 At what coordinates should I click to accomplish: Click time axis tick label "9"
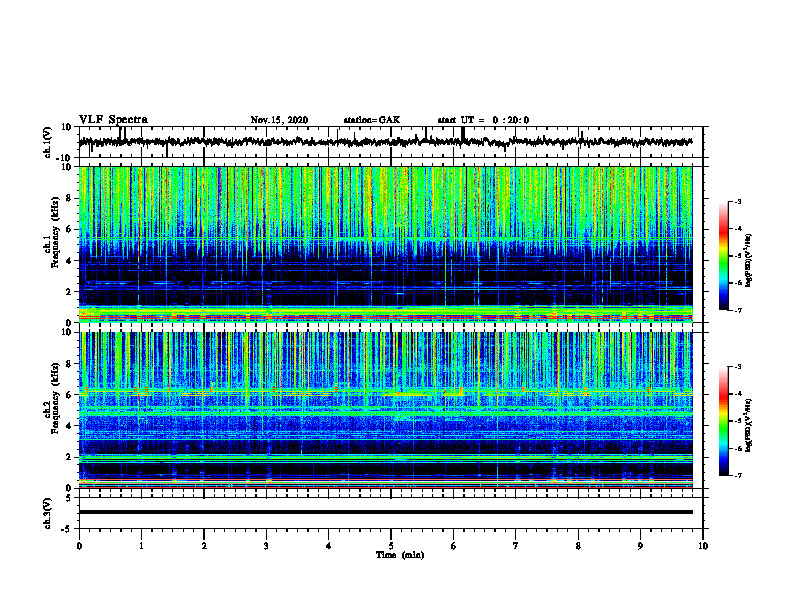pos(640,546)
